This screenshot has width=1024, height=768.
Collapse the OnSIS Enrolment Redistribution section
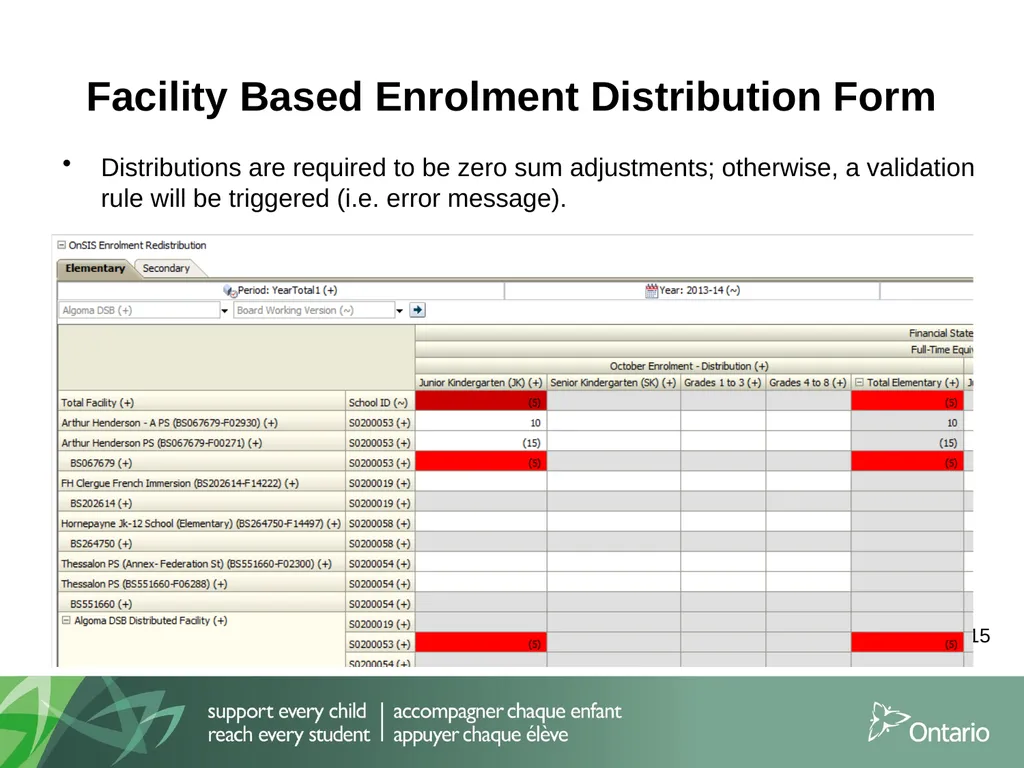click(61, 245)
